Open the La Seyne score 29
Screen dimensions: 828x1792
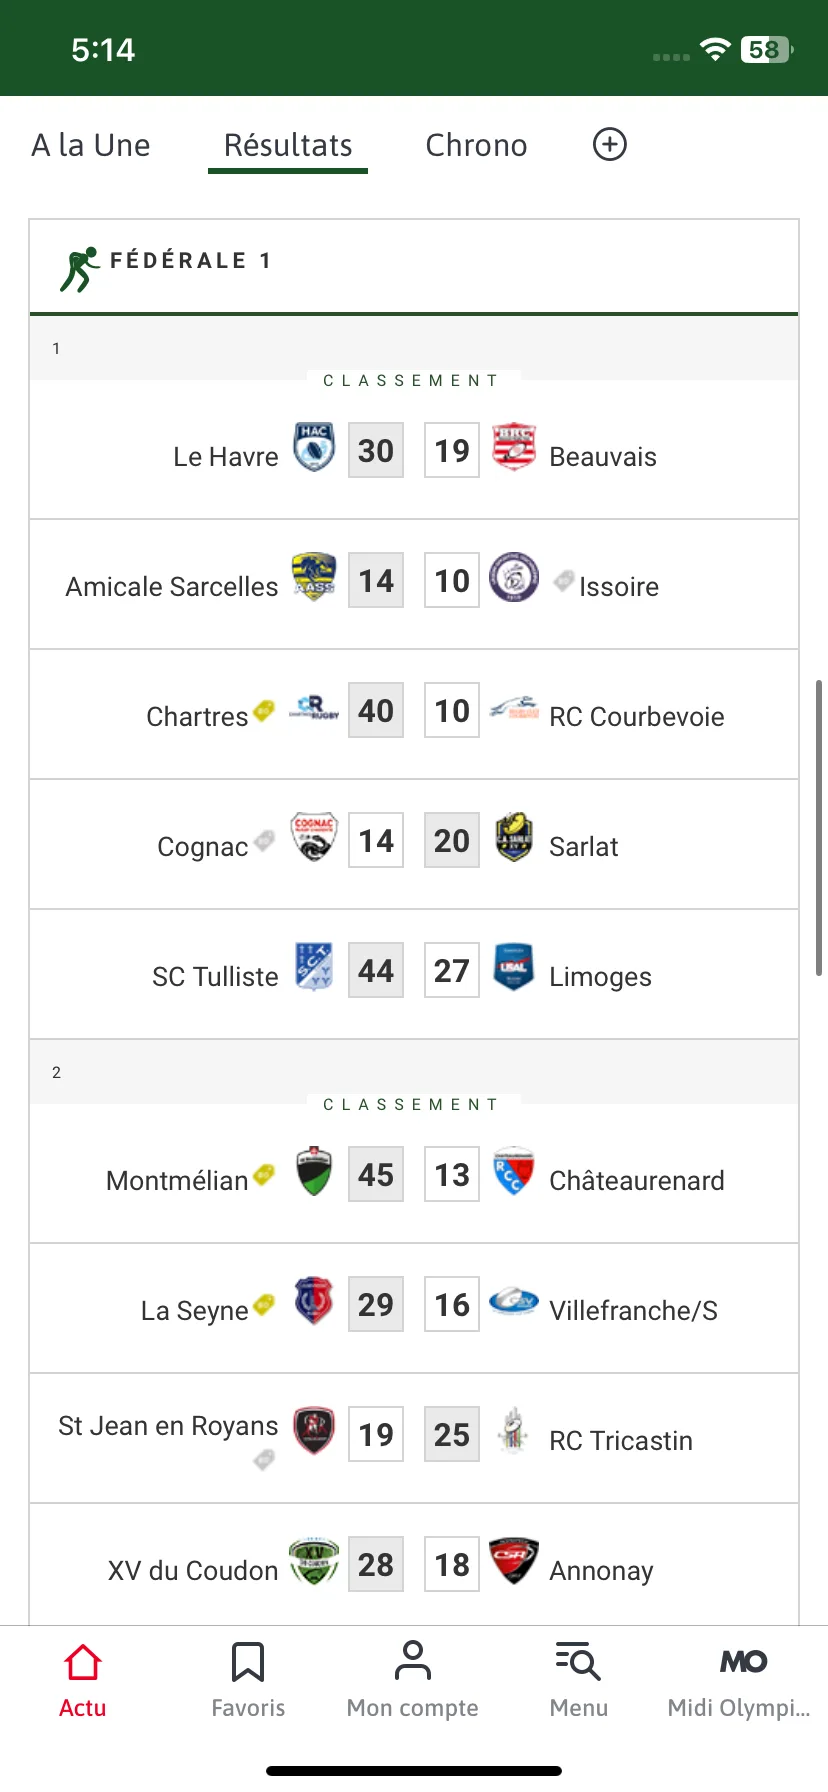tap(376, 1304)
